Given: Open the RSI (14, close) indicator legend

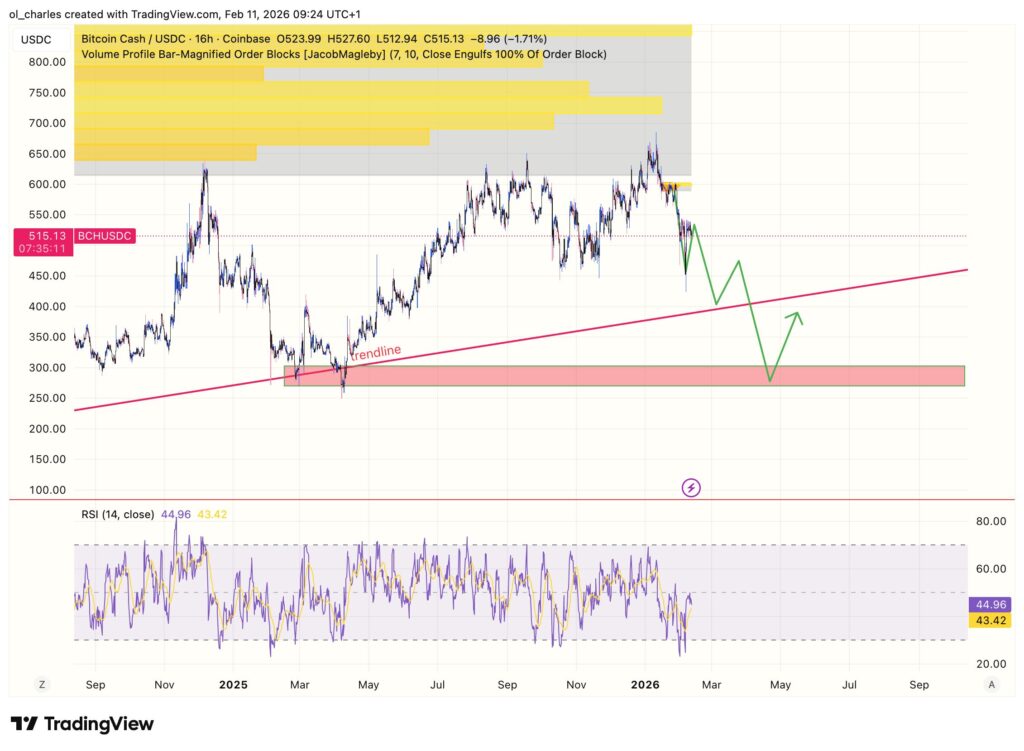Looking at the screenshot, I should click(x=117, y=515).
